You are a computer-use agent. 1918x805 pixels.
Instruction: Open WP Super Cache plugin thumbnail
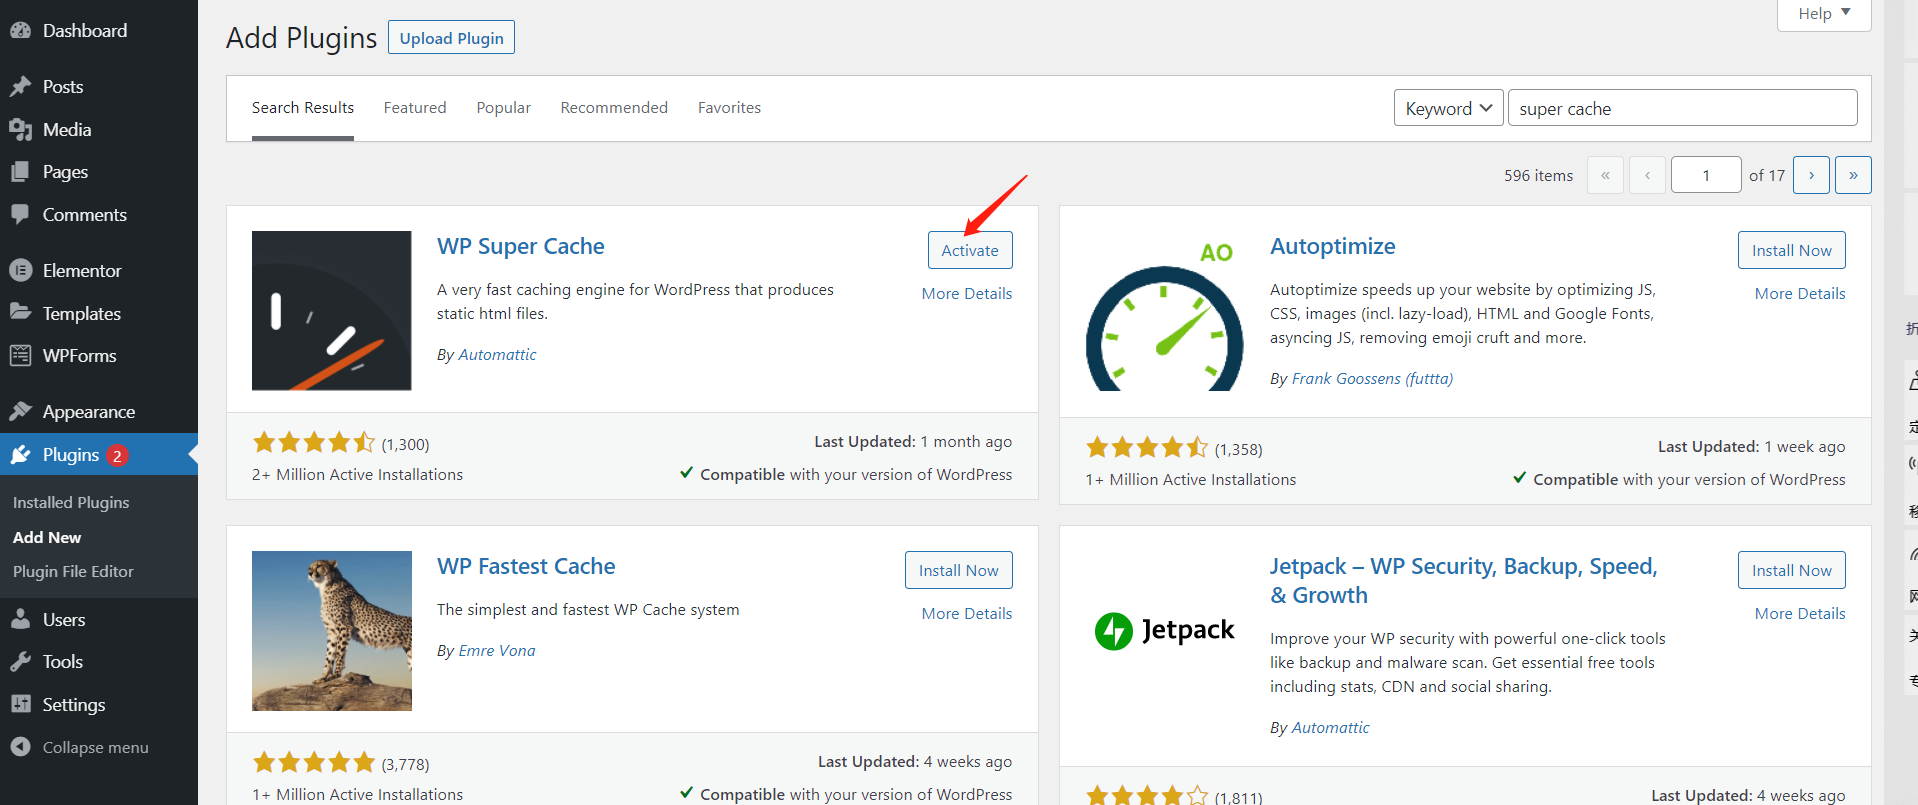coord(332,311)
